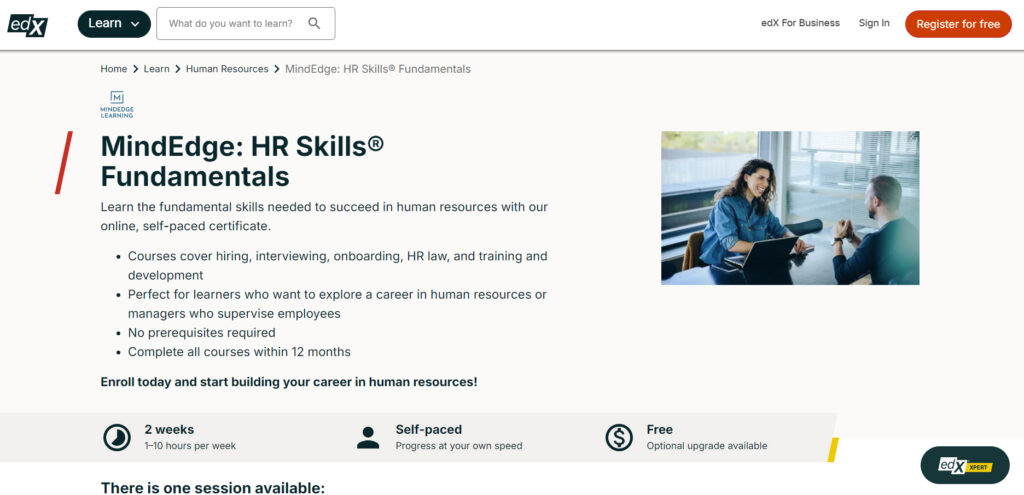
Task: Open the edX Xpert chat button
Action: [965, 465]
